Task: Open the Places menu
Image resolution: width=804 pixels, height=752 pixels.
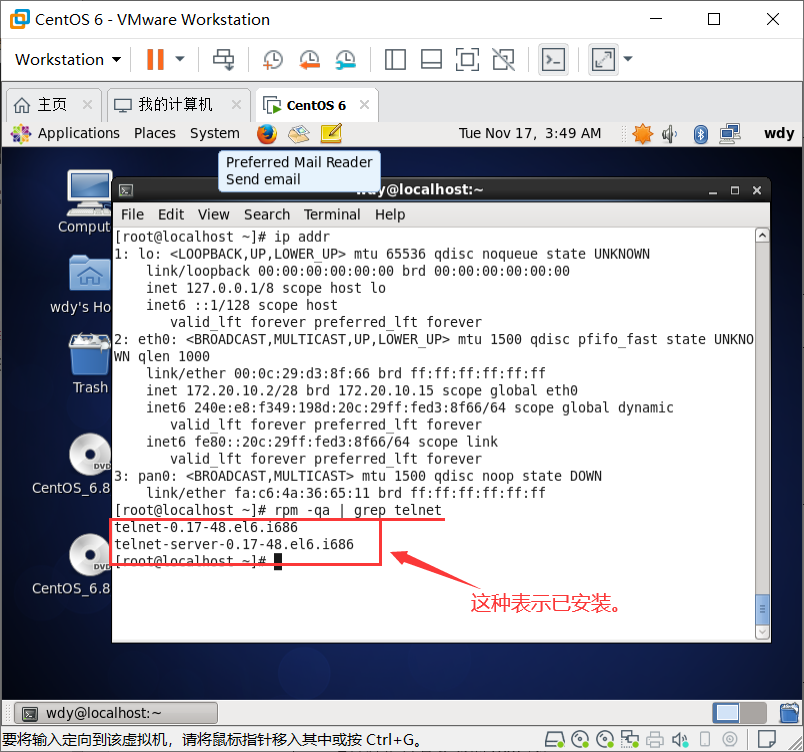Action: click(x=155, y=133)
